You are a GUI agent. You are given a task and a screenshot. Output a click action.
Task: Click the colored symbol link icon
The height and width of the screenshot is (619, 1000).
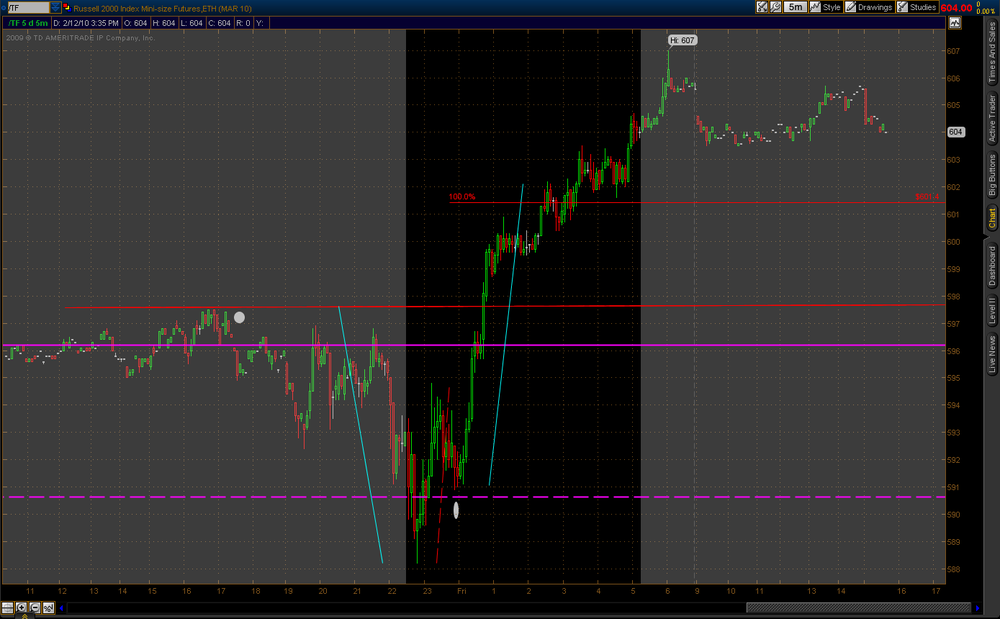pyautogui.click(x=66, y=8)
